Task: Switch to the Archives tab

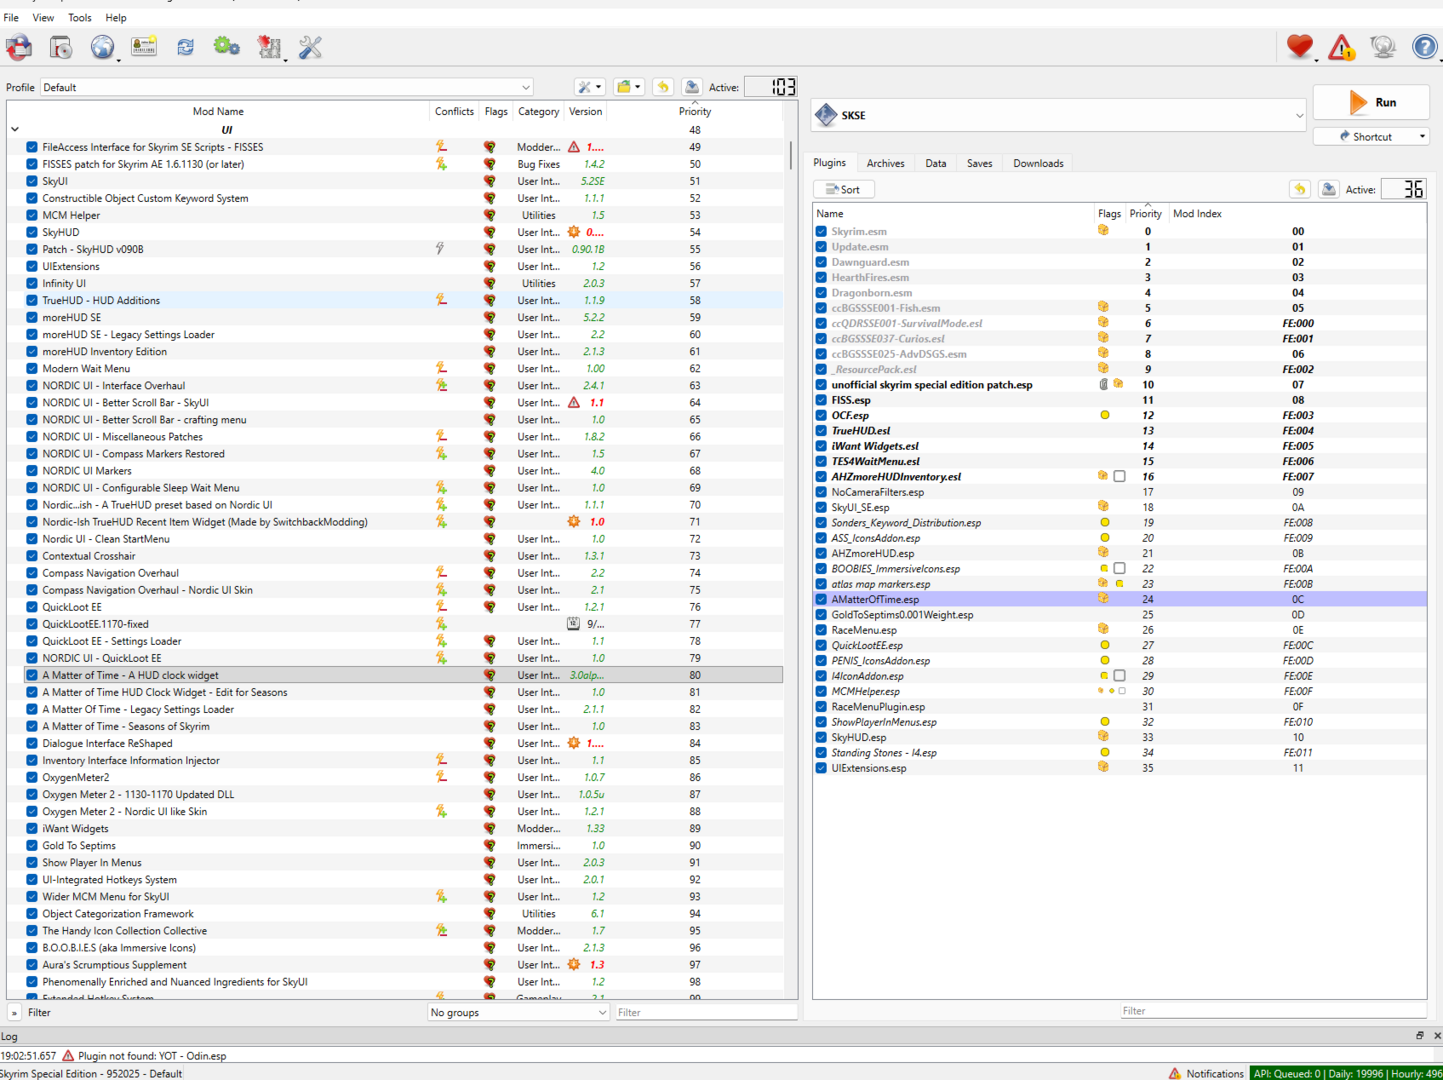Action: tap(885, 163)
